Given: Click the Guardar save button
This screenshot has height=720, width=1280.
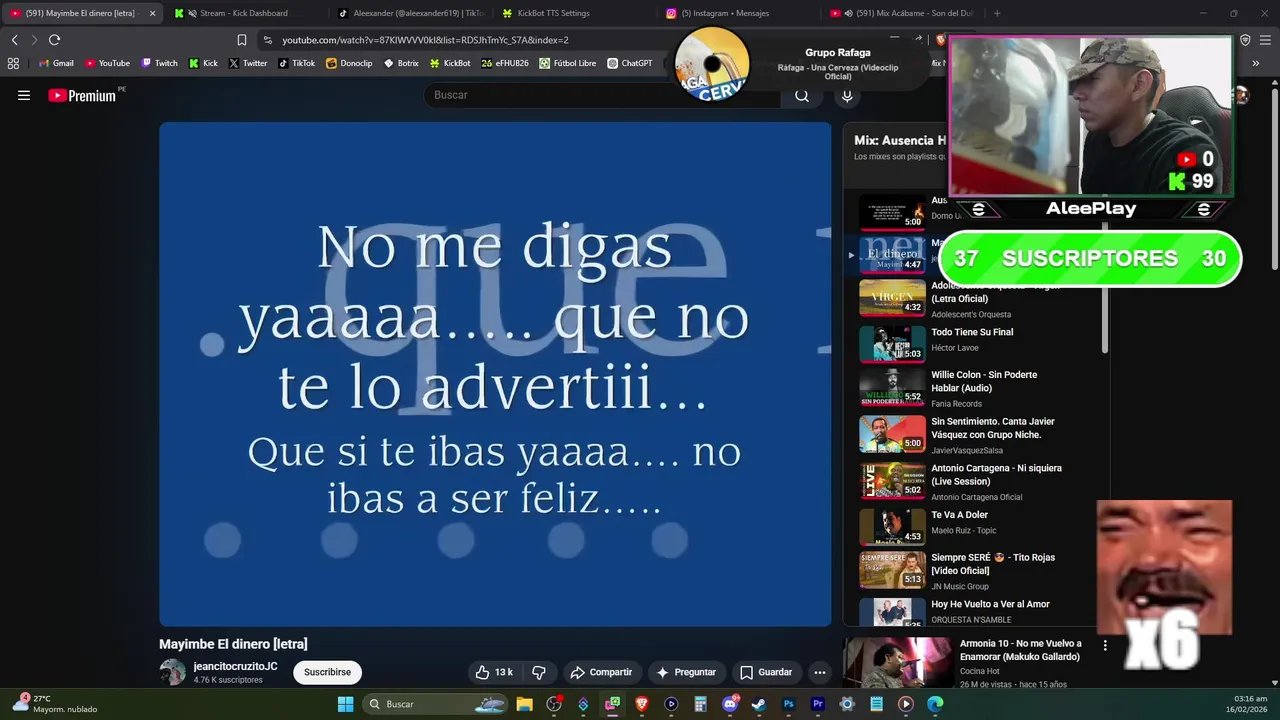Looking at the screenshot, I should click(x=766, y=672).
